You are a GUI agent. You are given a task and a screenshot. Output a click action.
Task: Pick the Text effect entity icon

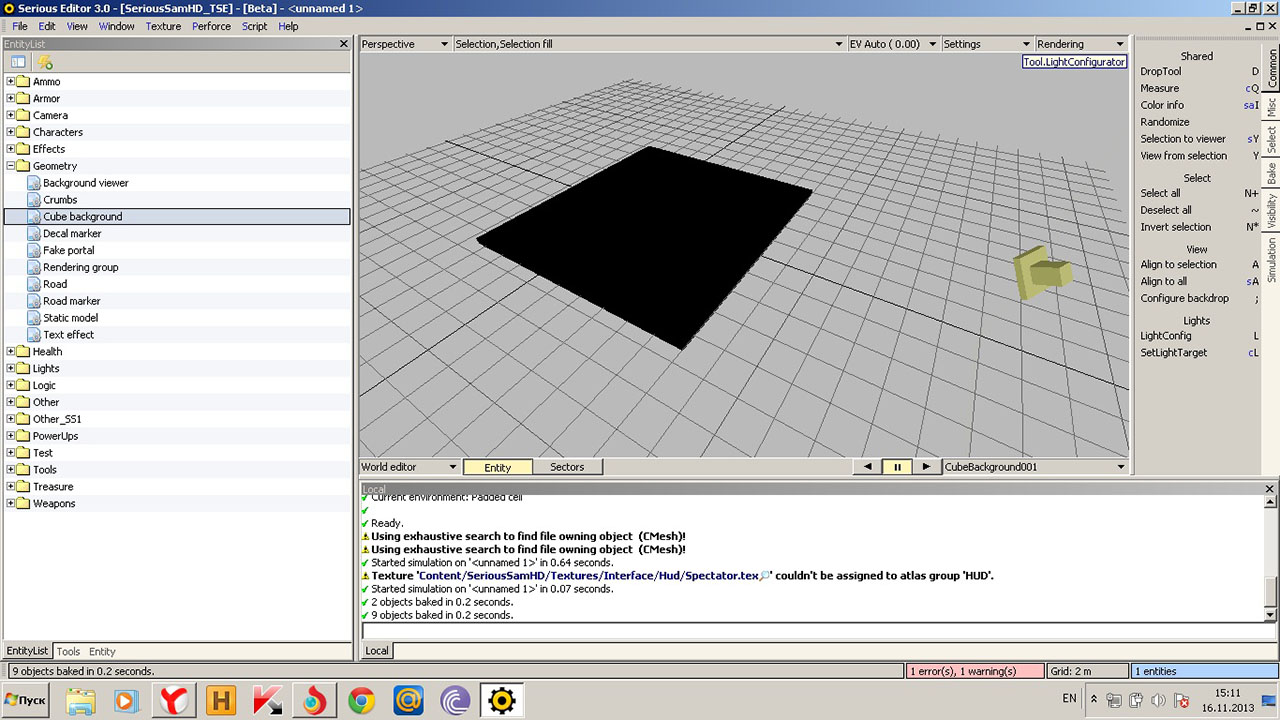tap(34, 335)
